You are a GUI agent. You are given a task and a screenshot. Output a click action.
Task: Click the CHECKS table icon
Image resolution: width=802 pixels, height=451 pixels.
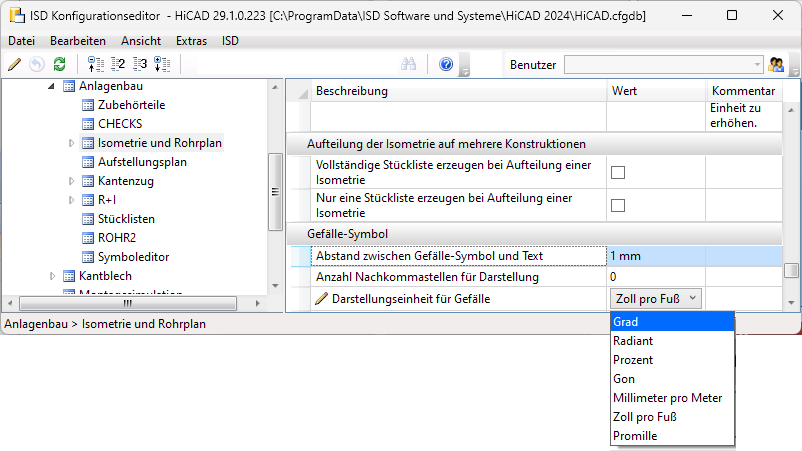[88, 124]
